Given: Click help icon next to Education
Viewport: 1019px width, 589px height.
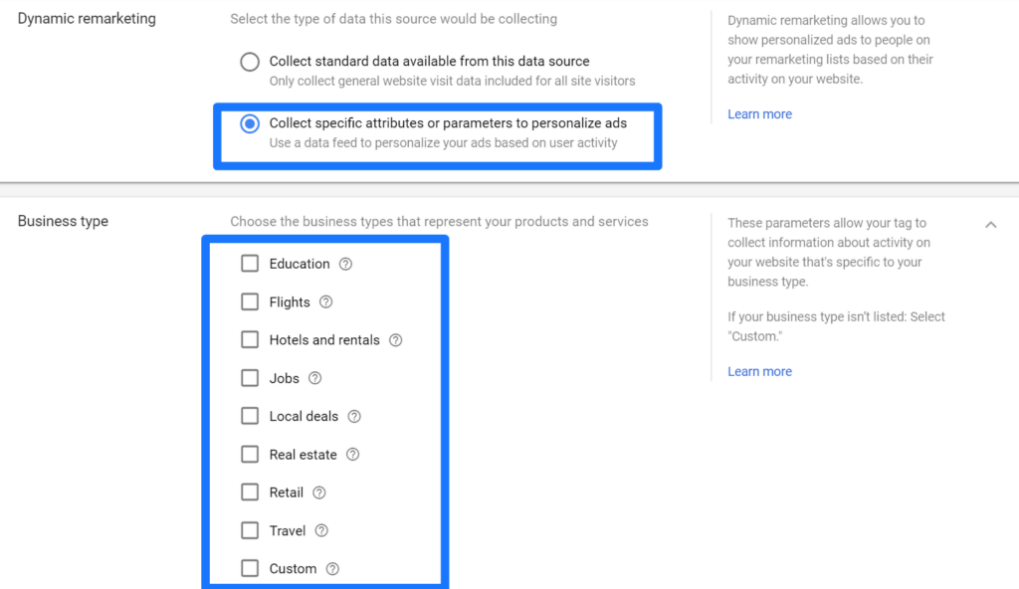Looking at the screenshot, I should (x=346, y=264).
